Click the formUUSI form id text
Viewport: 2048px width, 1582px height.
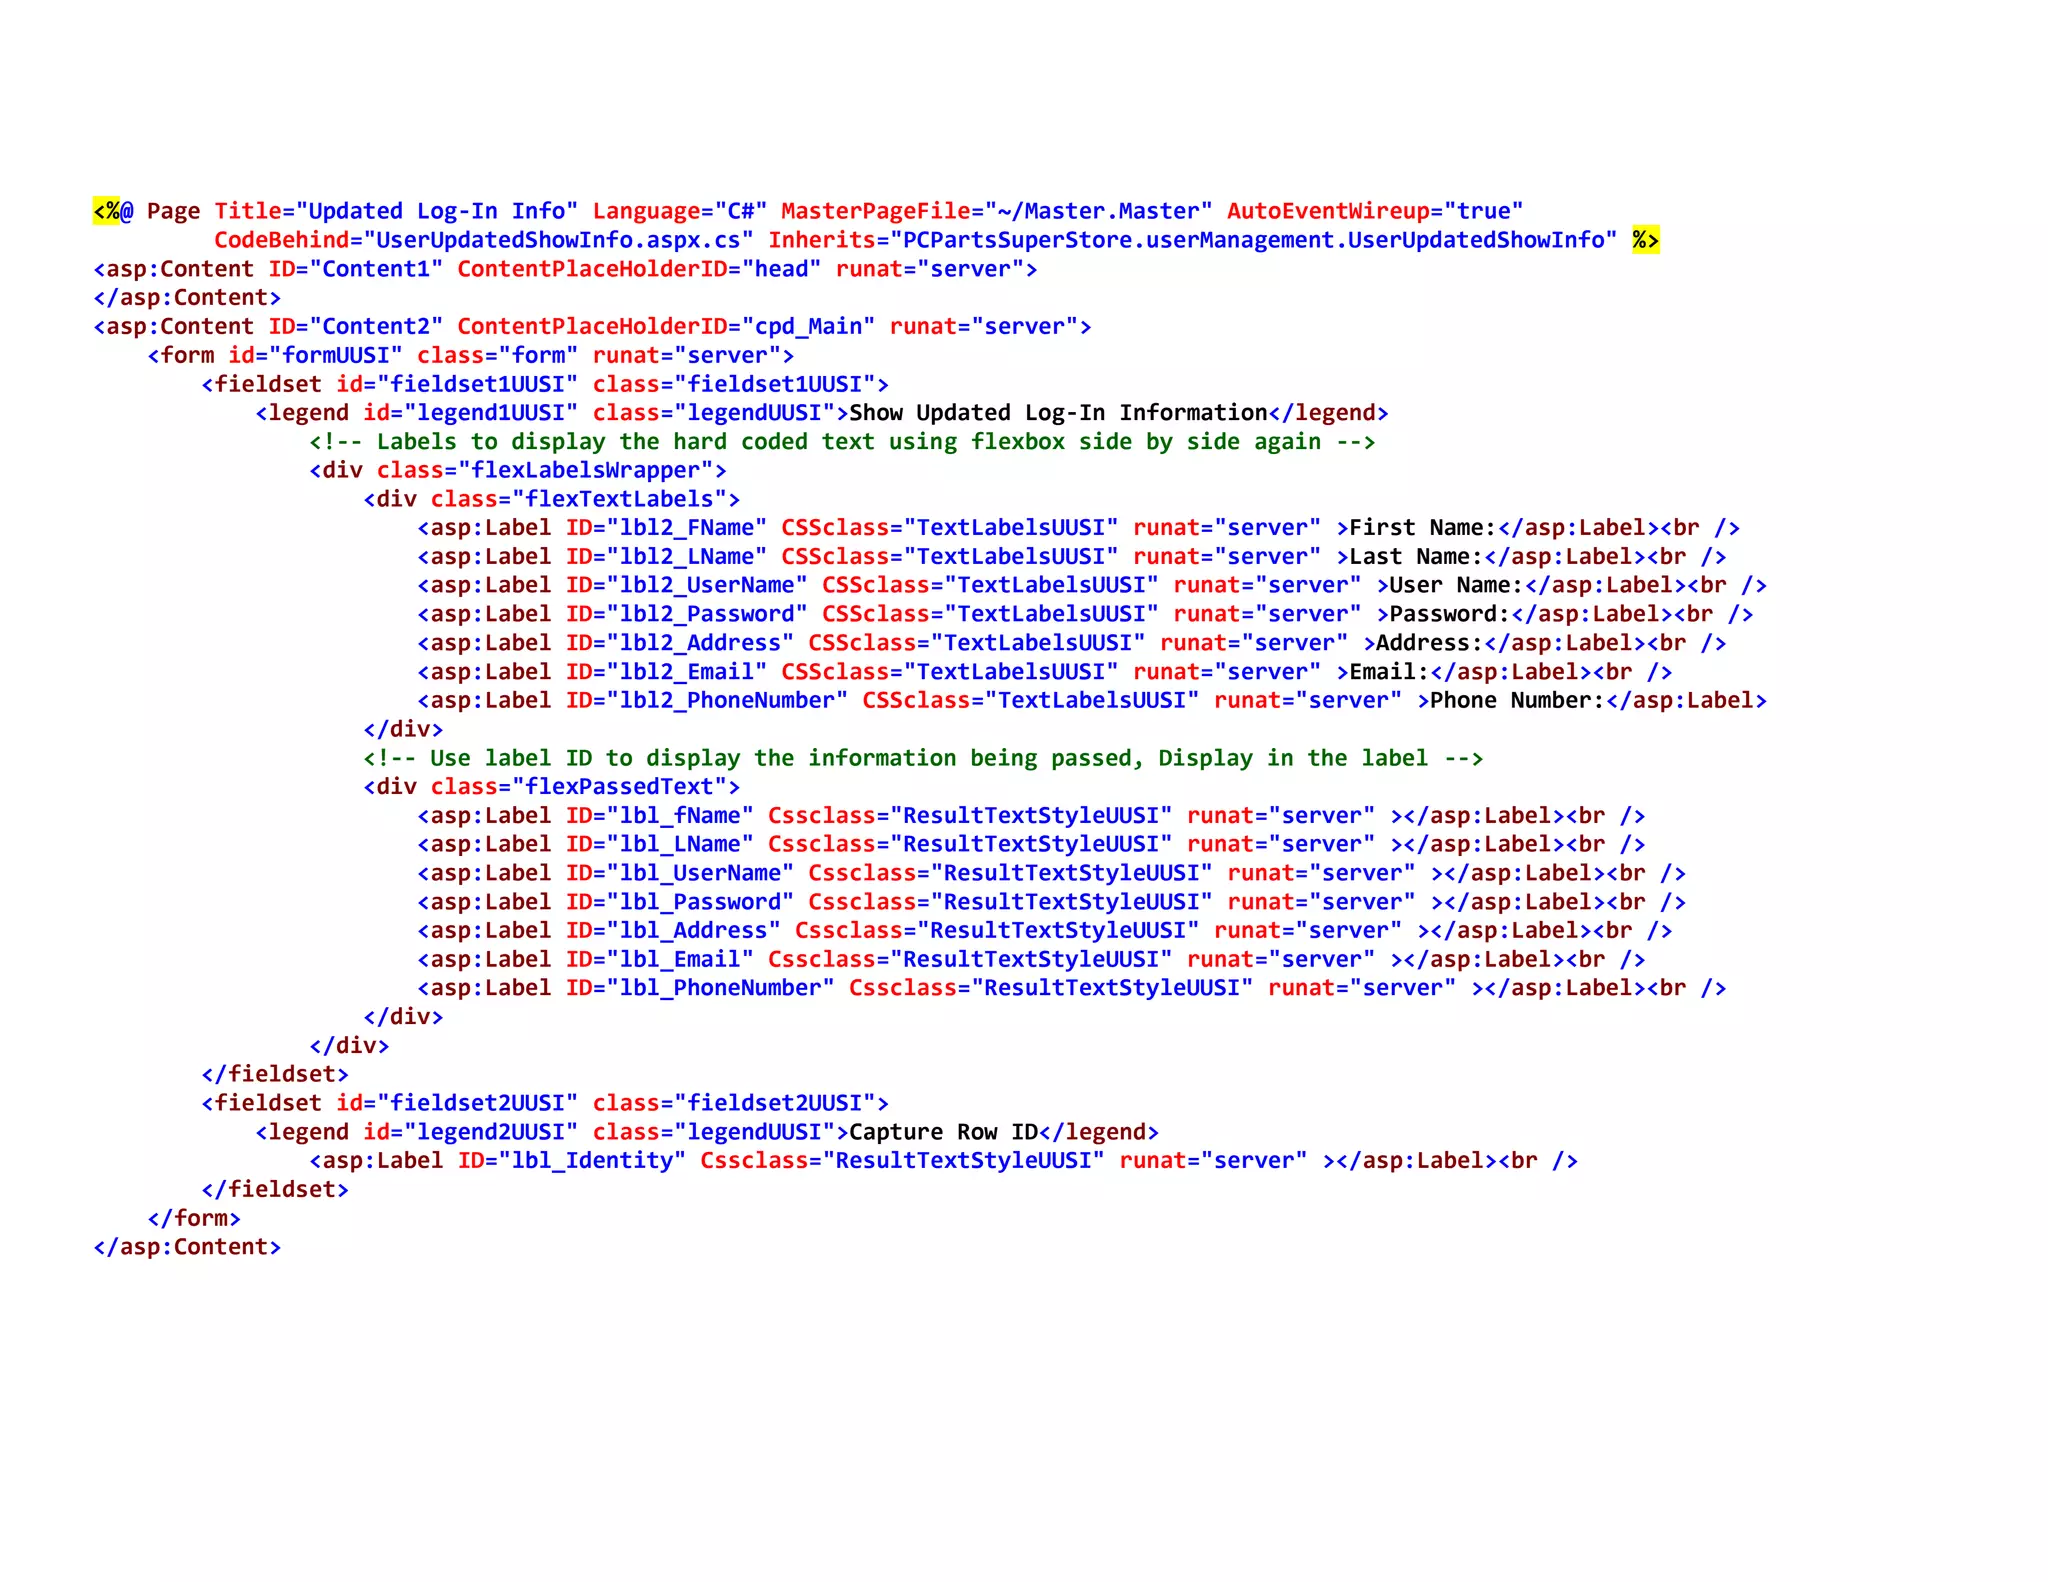tap(335, 356)
